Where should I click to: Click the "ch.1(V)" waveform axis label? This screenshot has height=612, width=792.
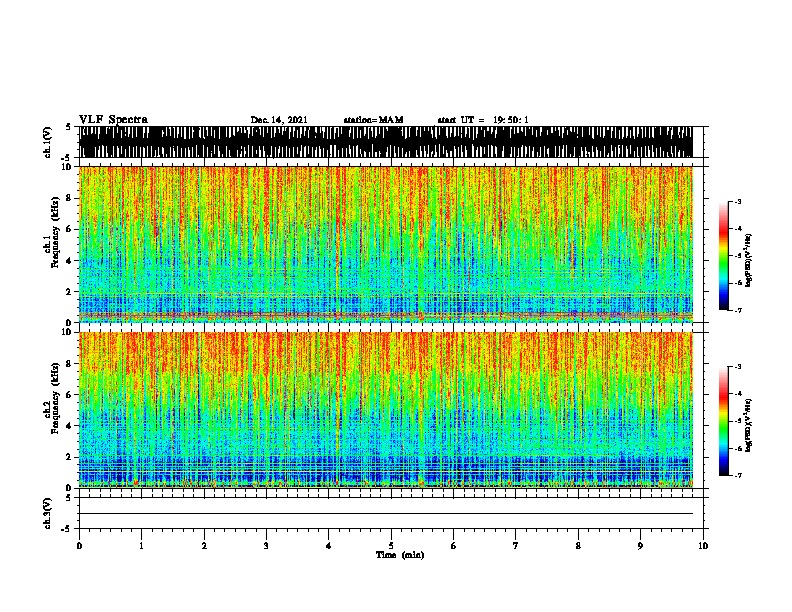47,142
